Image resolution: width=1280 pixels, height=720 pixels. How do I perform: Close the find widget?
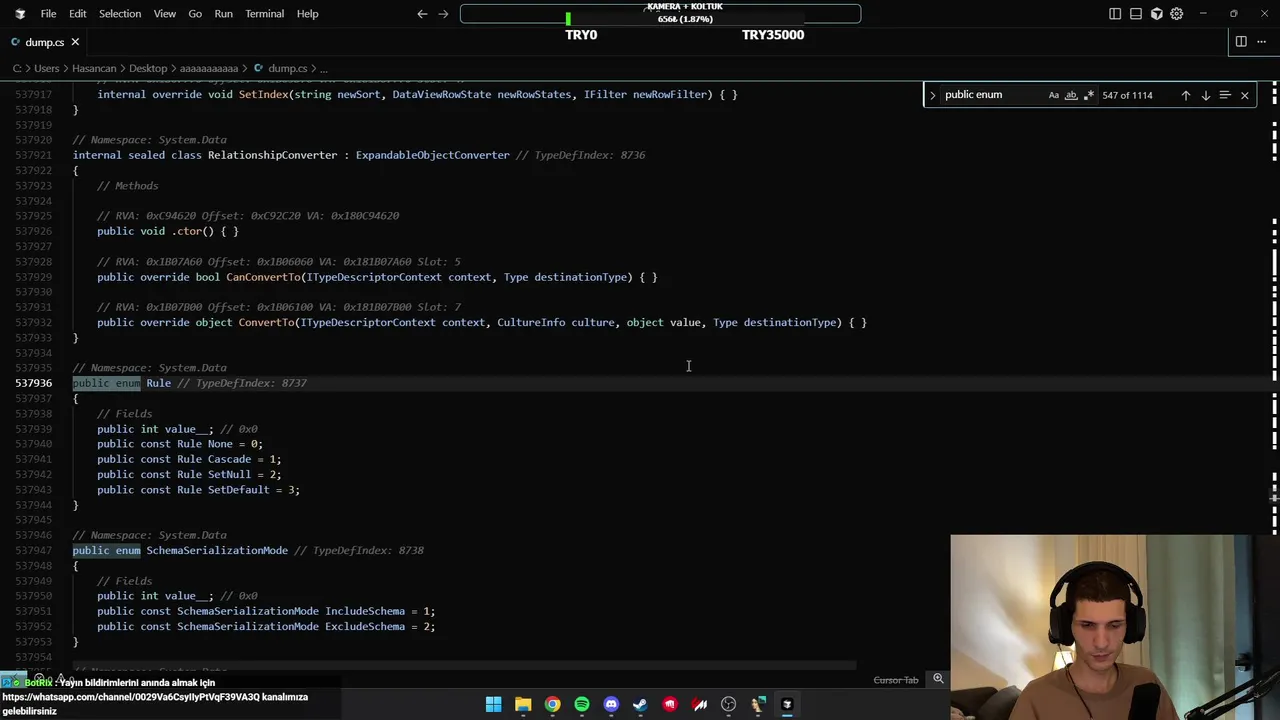click(x=1245, y=95)
